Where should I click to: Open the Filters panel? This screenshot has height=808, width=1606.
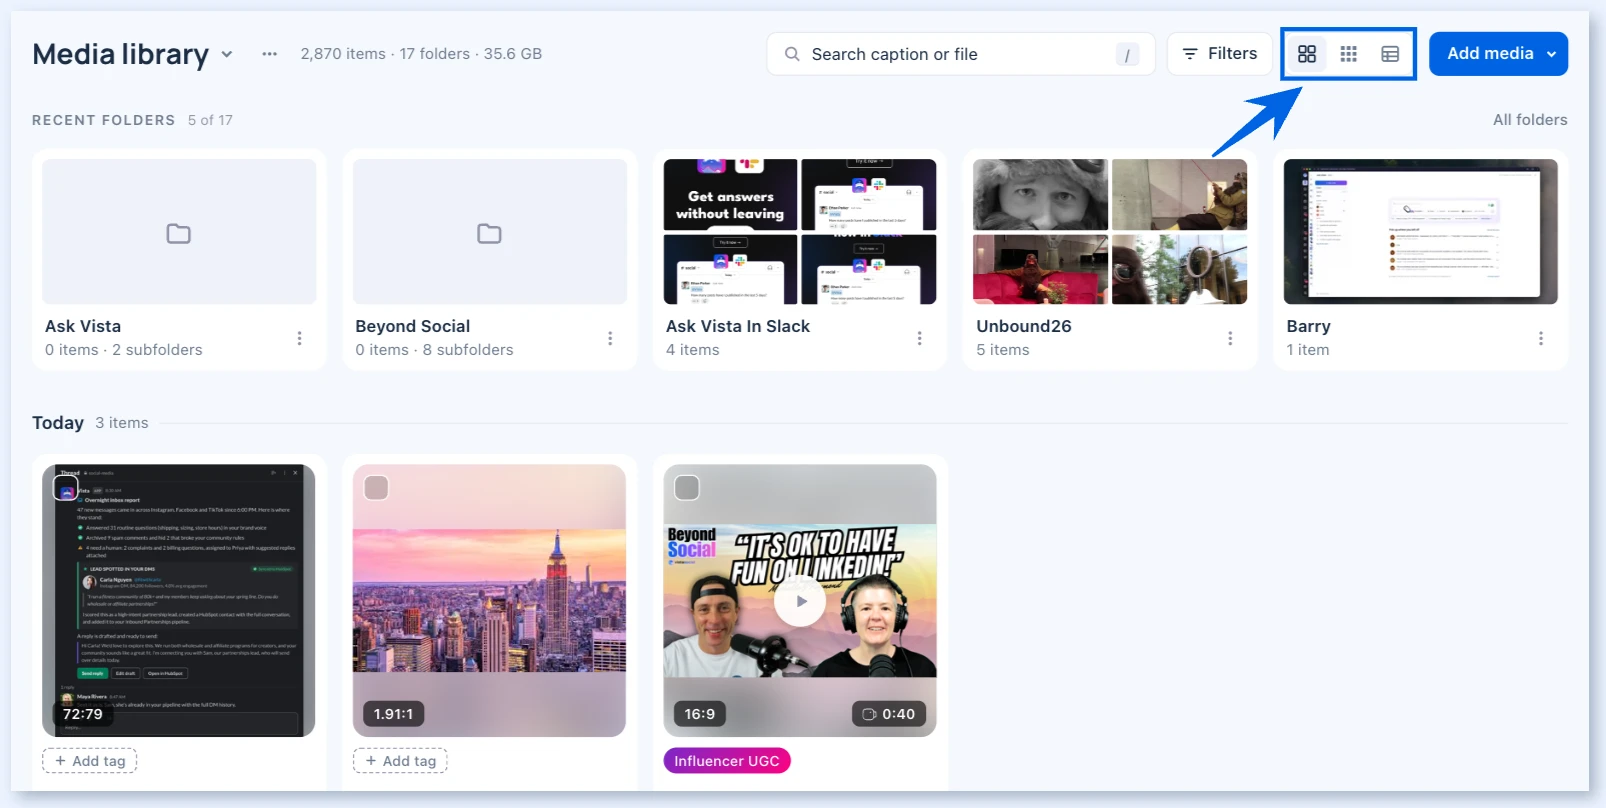tap(1219, 54)
